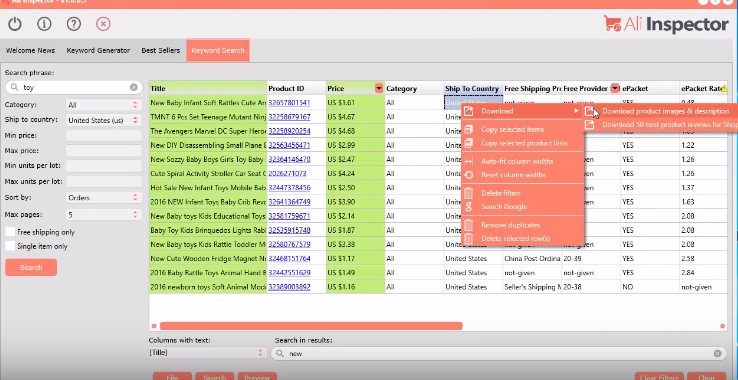The image size is (738, 380).
Task: Click the Search button
Action: [x=31, y=267]
